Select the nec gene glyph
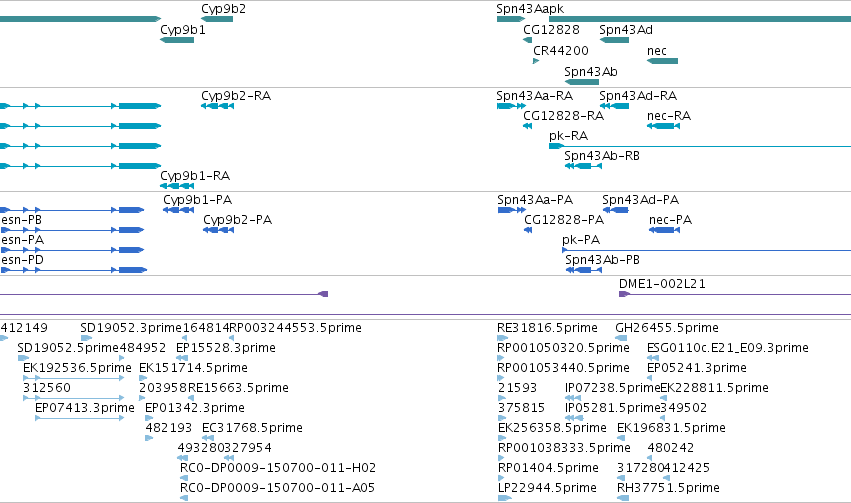The width and height of the screenshot is (851, 503). [662, 61]
